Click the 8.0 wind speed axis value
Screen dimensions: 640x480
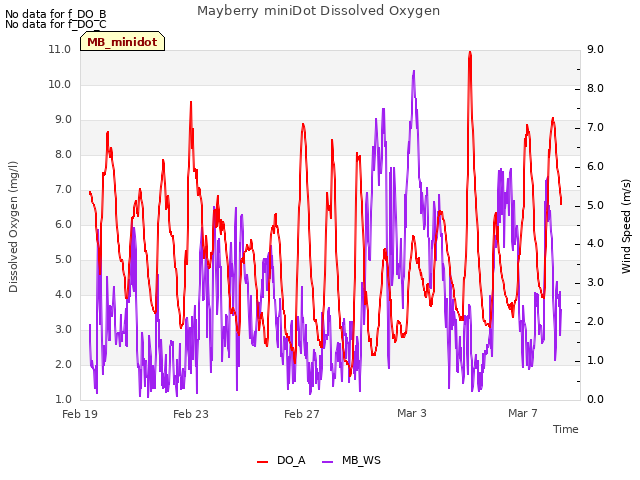pyautogui.click(x=595, y=89)
